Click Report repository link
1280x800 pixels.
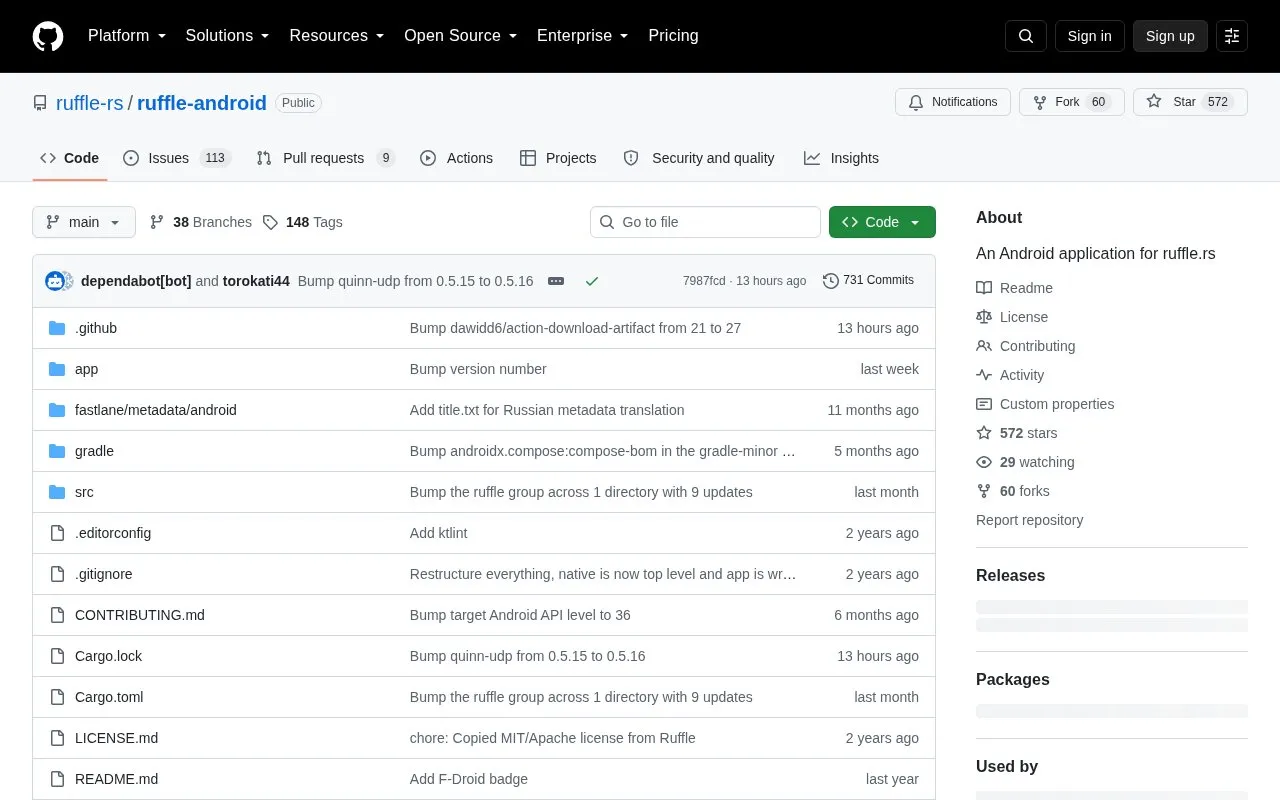click(x=1029, y=520)
